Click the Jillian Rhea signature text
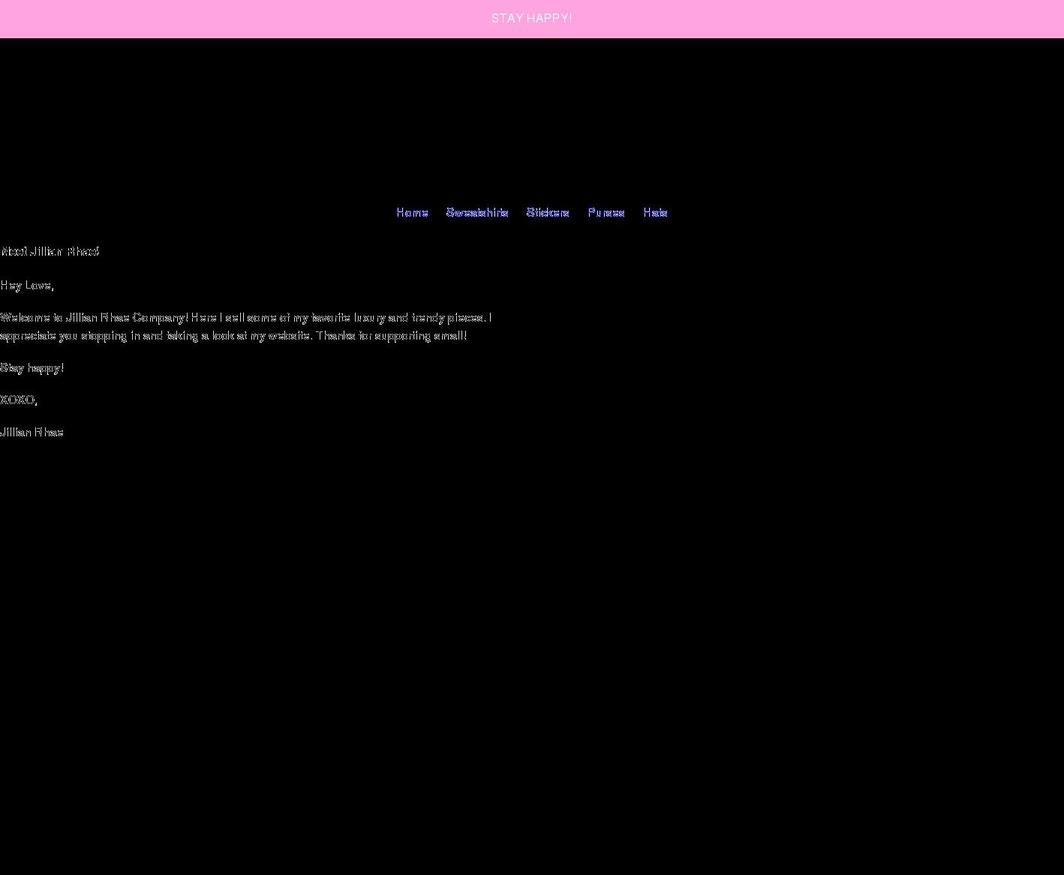The width and height of the screenshot is (1064, 875). 31,431
